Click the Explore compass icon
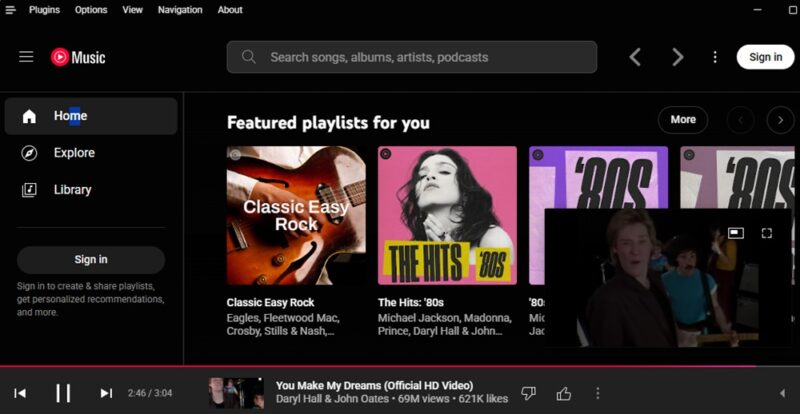800x414 pixels. [x=29, y=153]
